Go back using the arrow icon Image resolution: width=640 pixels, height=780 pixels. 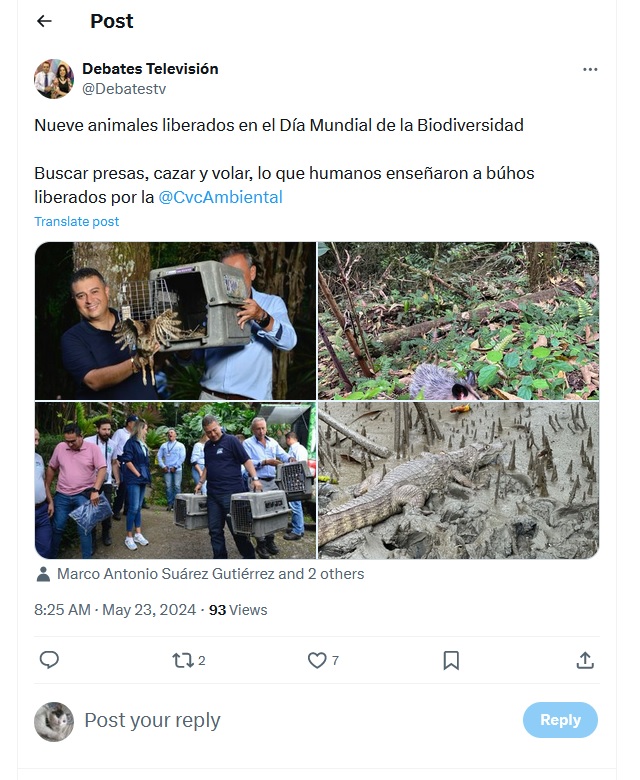pyautogui.click(x=44, y=21)
